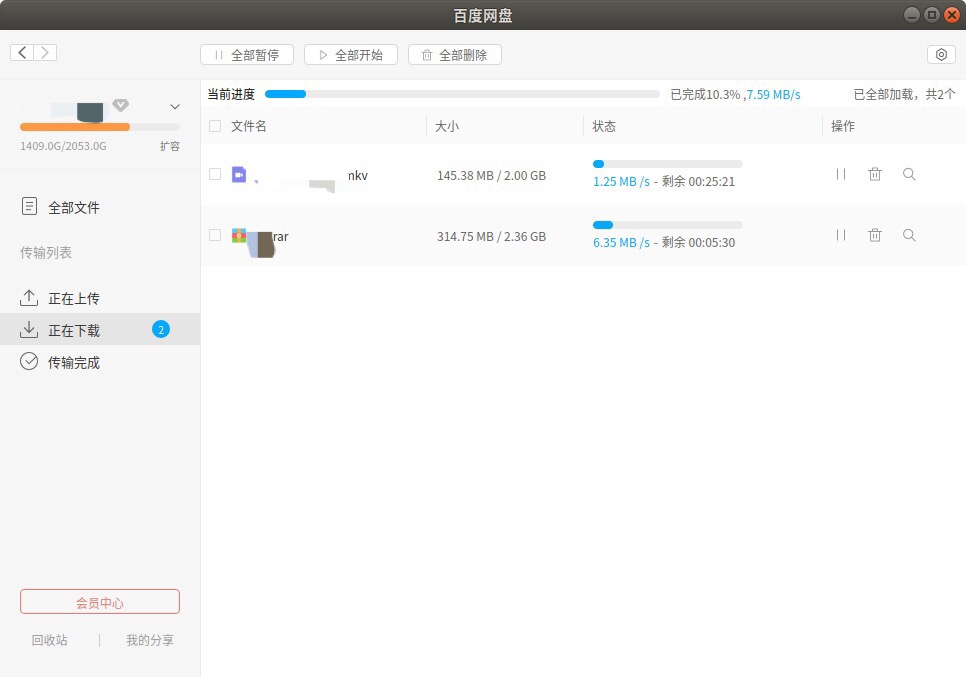Viewport: 966px width, 677px height.
Task: Click 扩容 to expand storage
Action: (170, 146)
